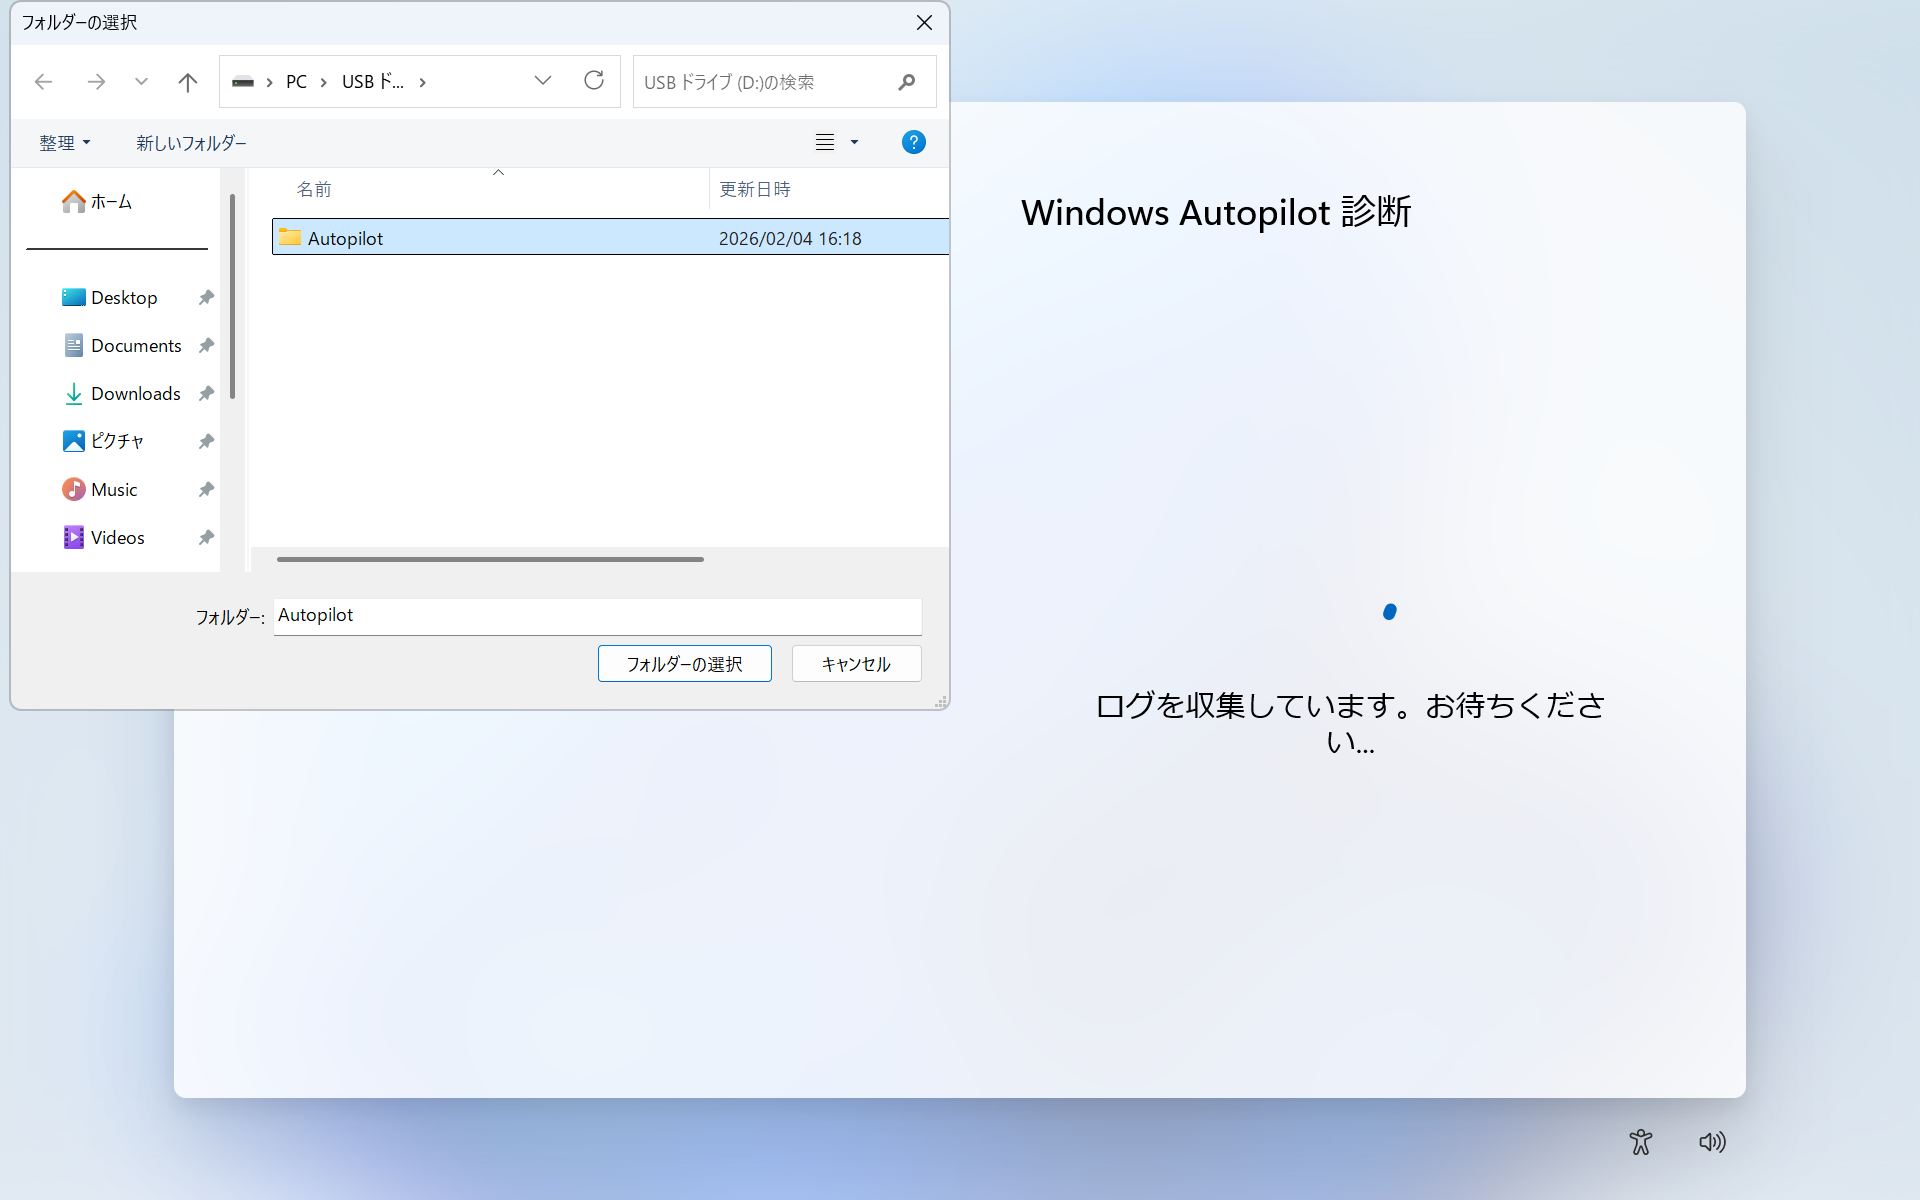Viewport: 1920px width, 1200px height.
Task: Go up one folder level
Action: tap(187, 82)
